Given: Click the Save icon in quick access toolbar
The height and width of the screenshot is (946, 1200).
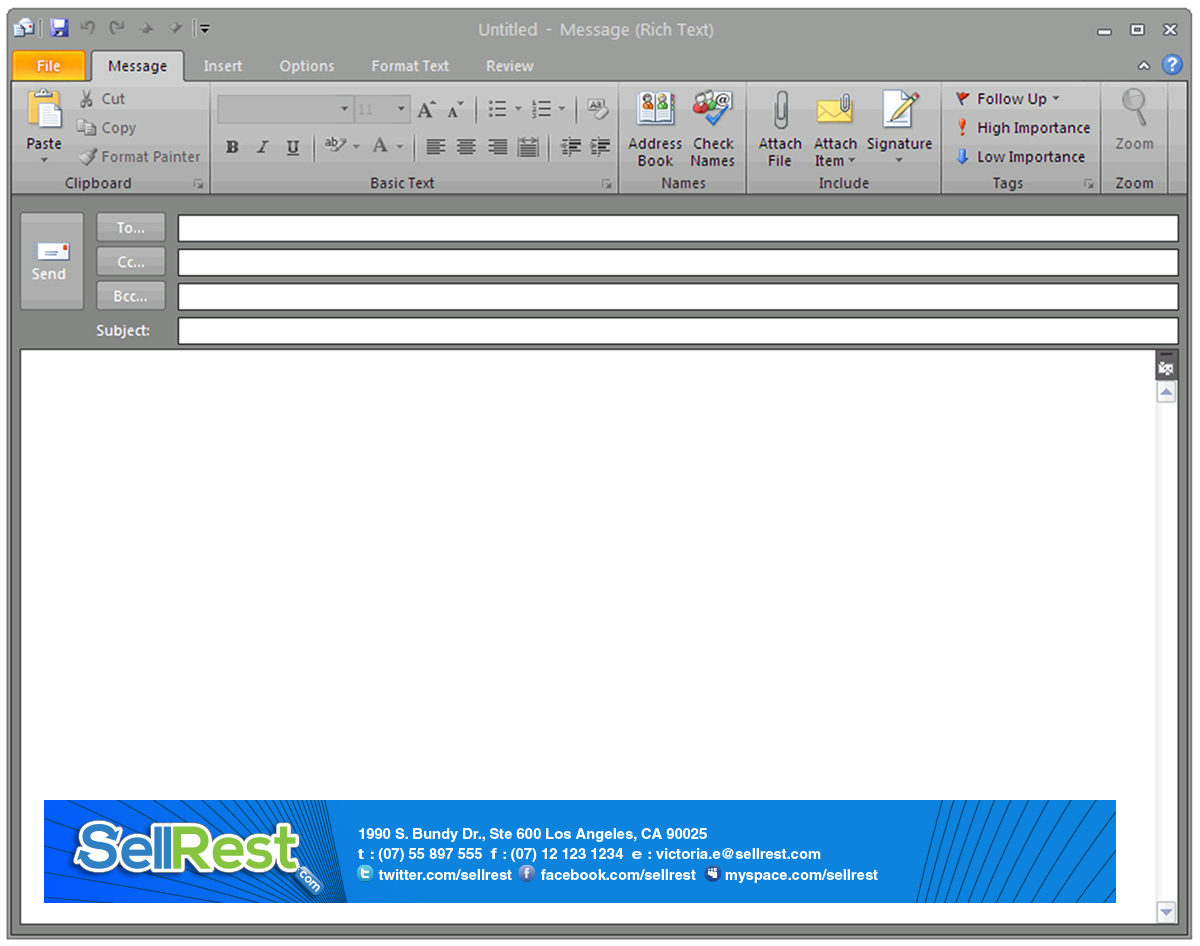Looking at the screenshot, I should [x=59, y=28].
